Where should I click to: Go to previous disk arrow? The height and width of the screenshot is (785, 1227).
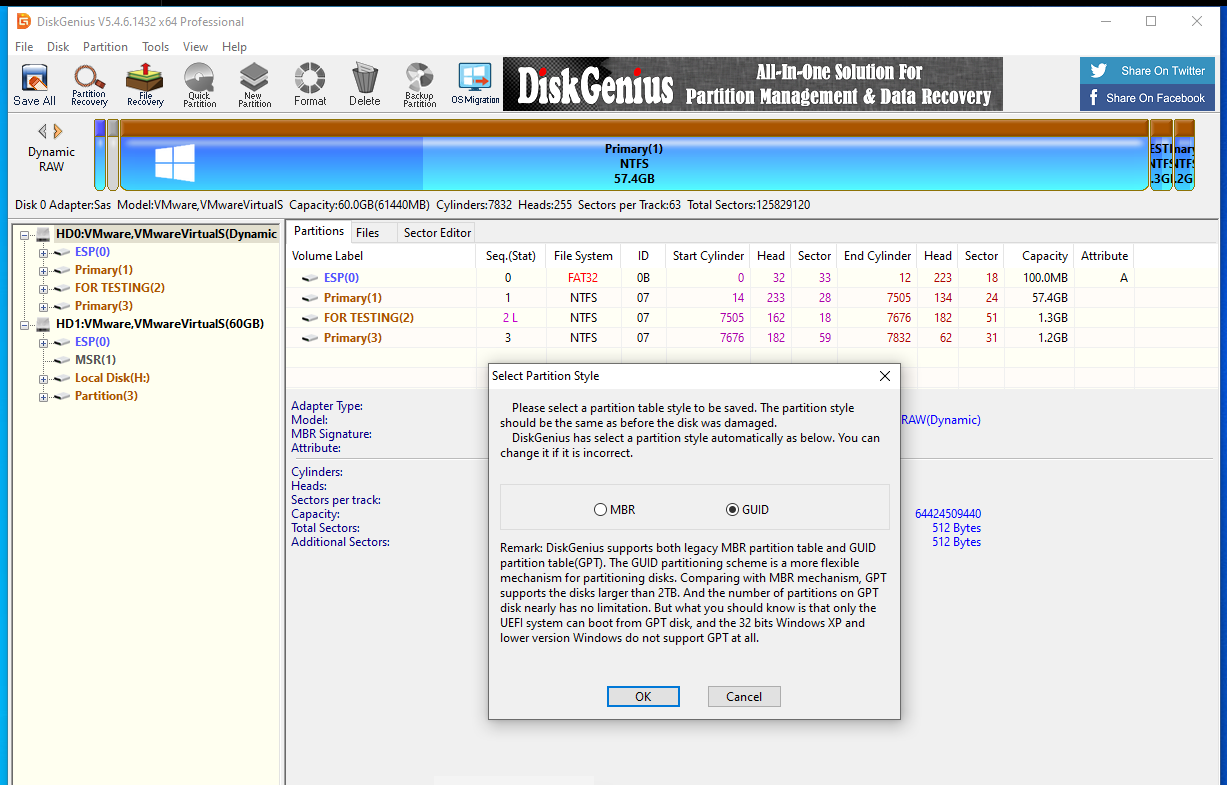42,131
